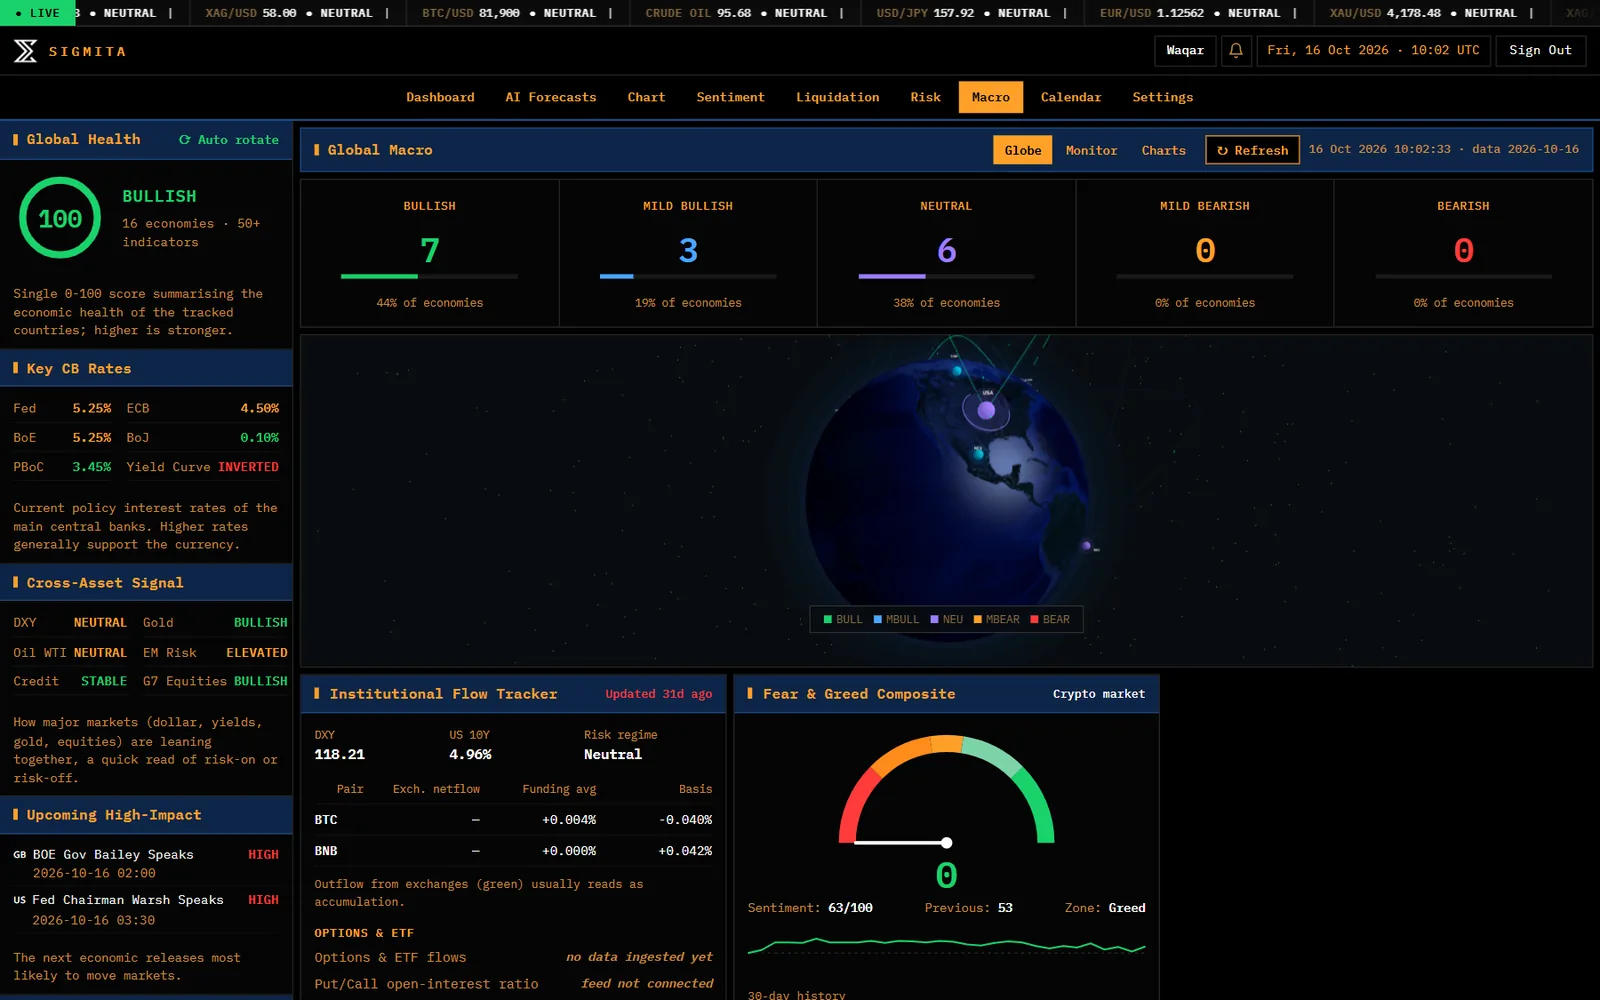Click the blue MBULL legend swatch
1600x1000 pixels.
(878, 620)
